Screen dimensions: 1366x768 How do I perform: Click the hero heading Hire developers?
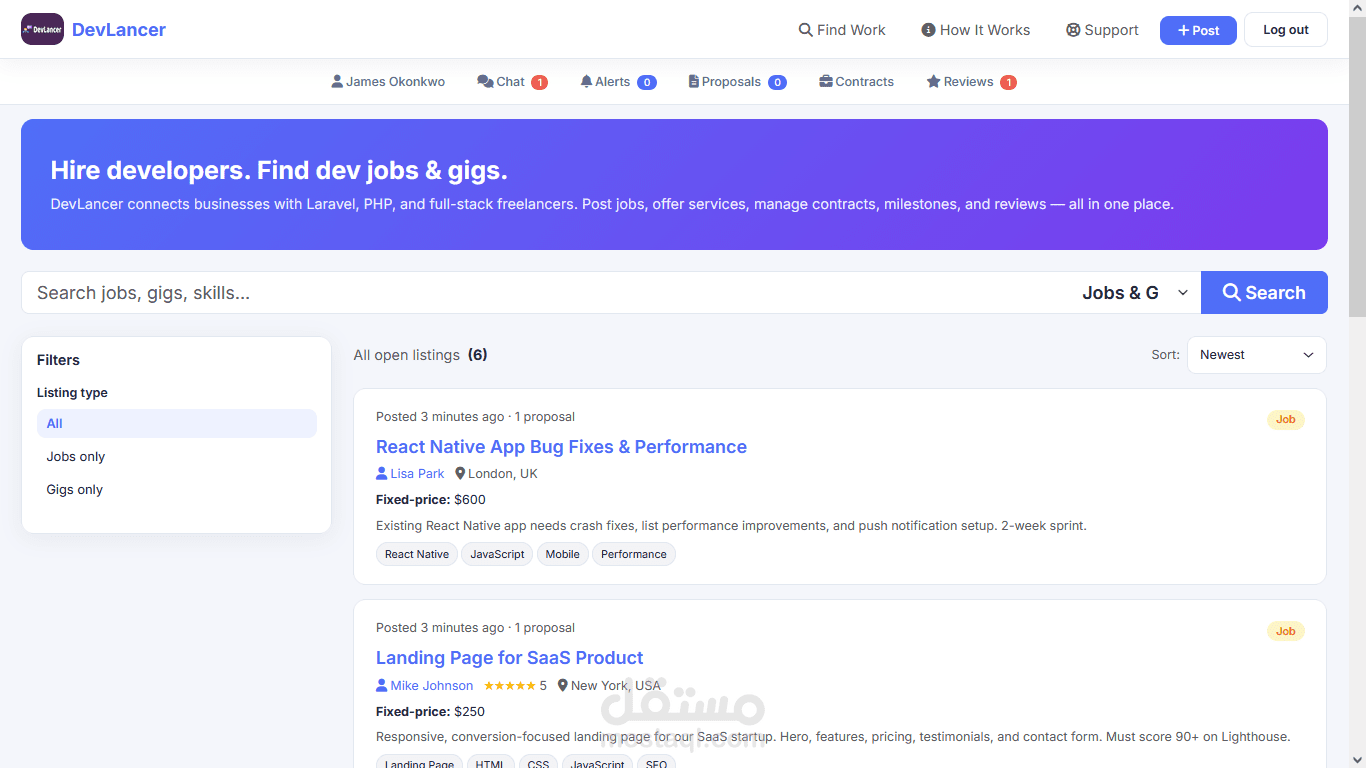pos(279,170)
